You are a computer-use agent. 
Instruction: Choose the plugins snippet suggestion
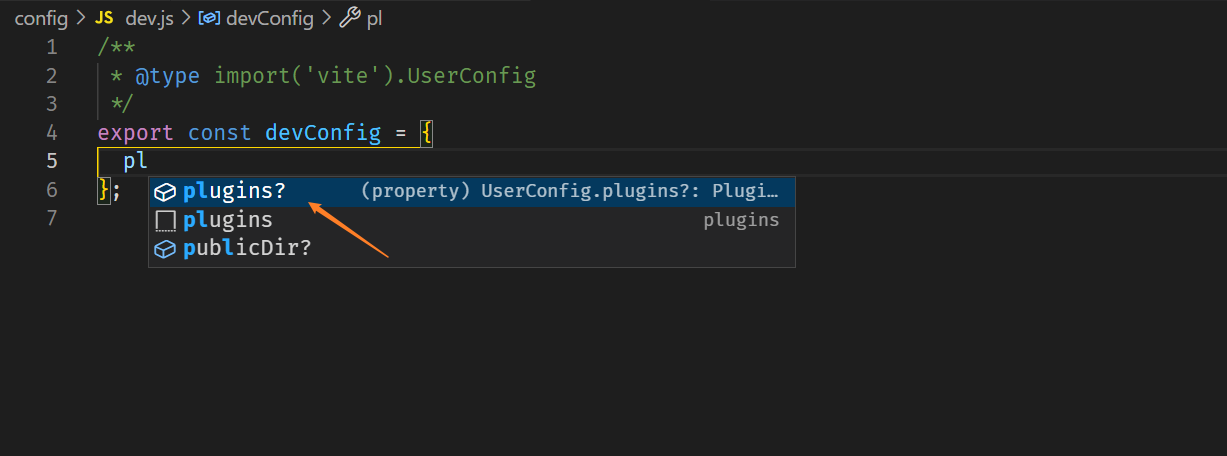click(228, 220)
